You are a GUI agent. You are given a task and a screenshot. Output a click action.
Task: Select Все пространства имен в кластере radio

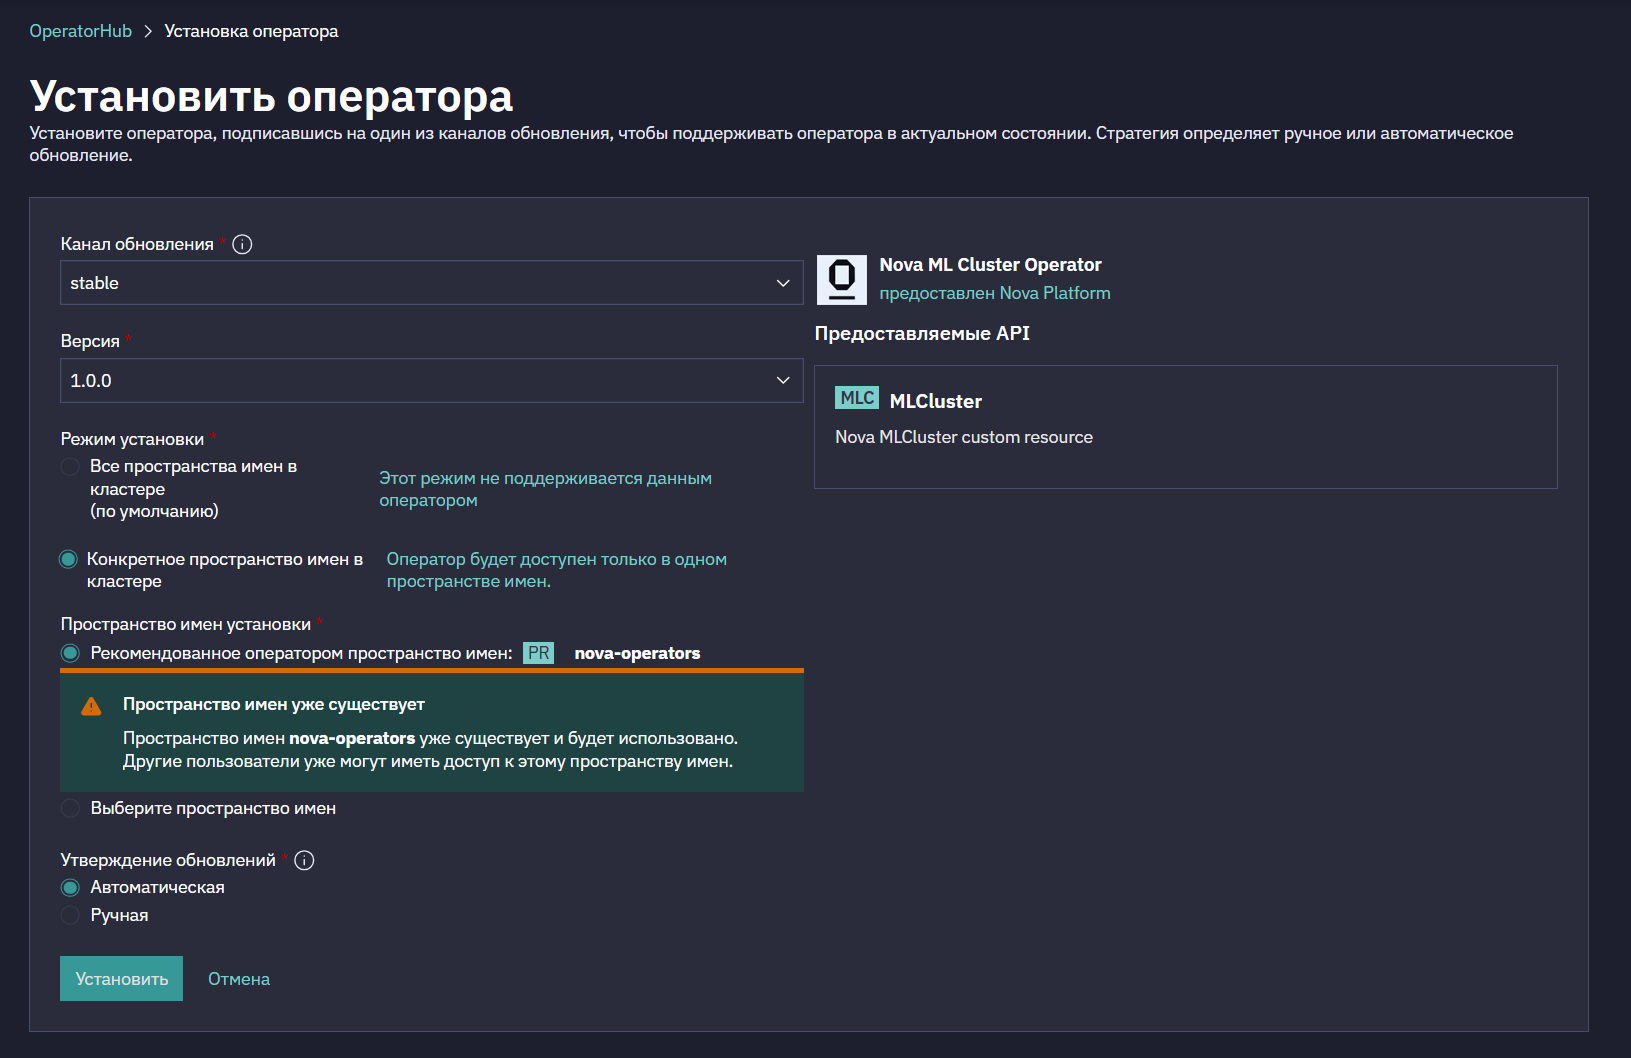click(70, 466)
